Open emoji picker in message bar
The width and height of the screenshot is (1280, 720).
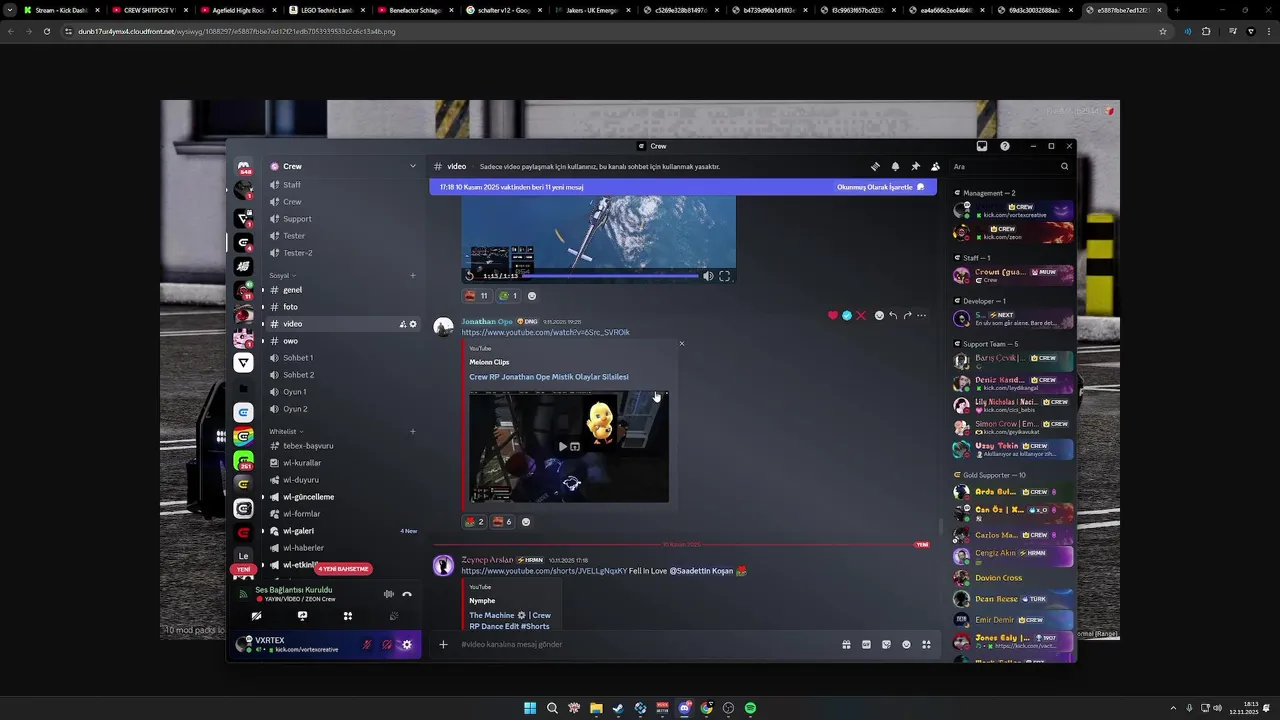pyautogui.click(x=906, y=645)
